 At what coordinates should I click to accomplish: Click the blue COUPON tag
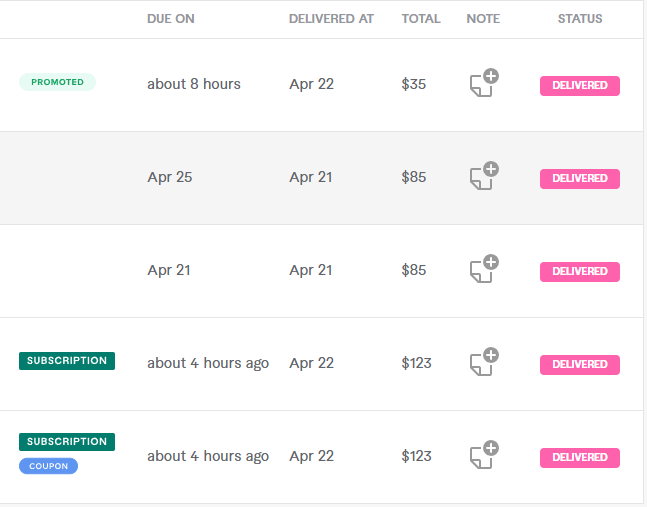coord(48,466)
